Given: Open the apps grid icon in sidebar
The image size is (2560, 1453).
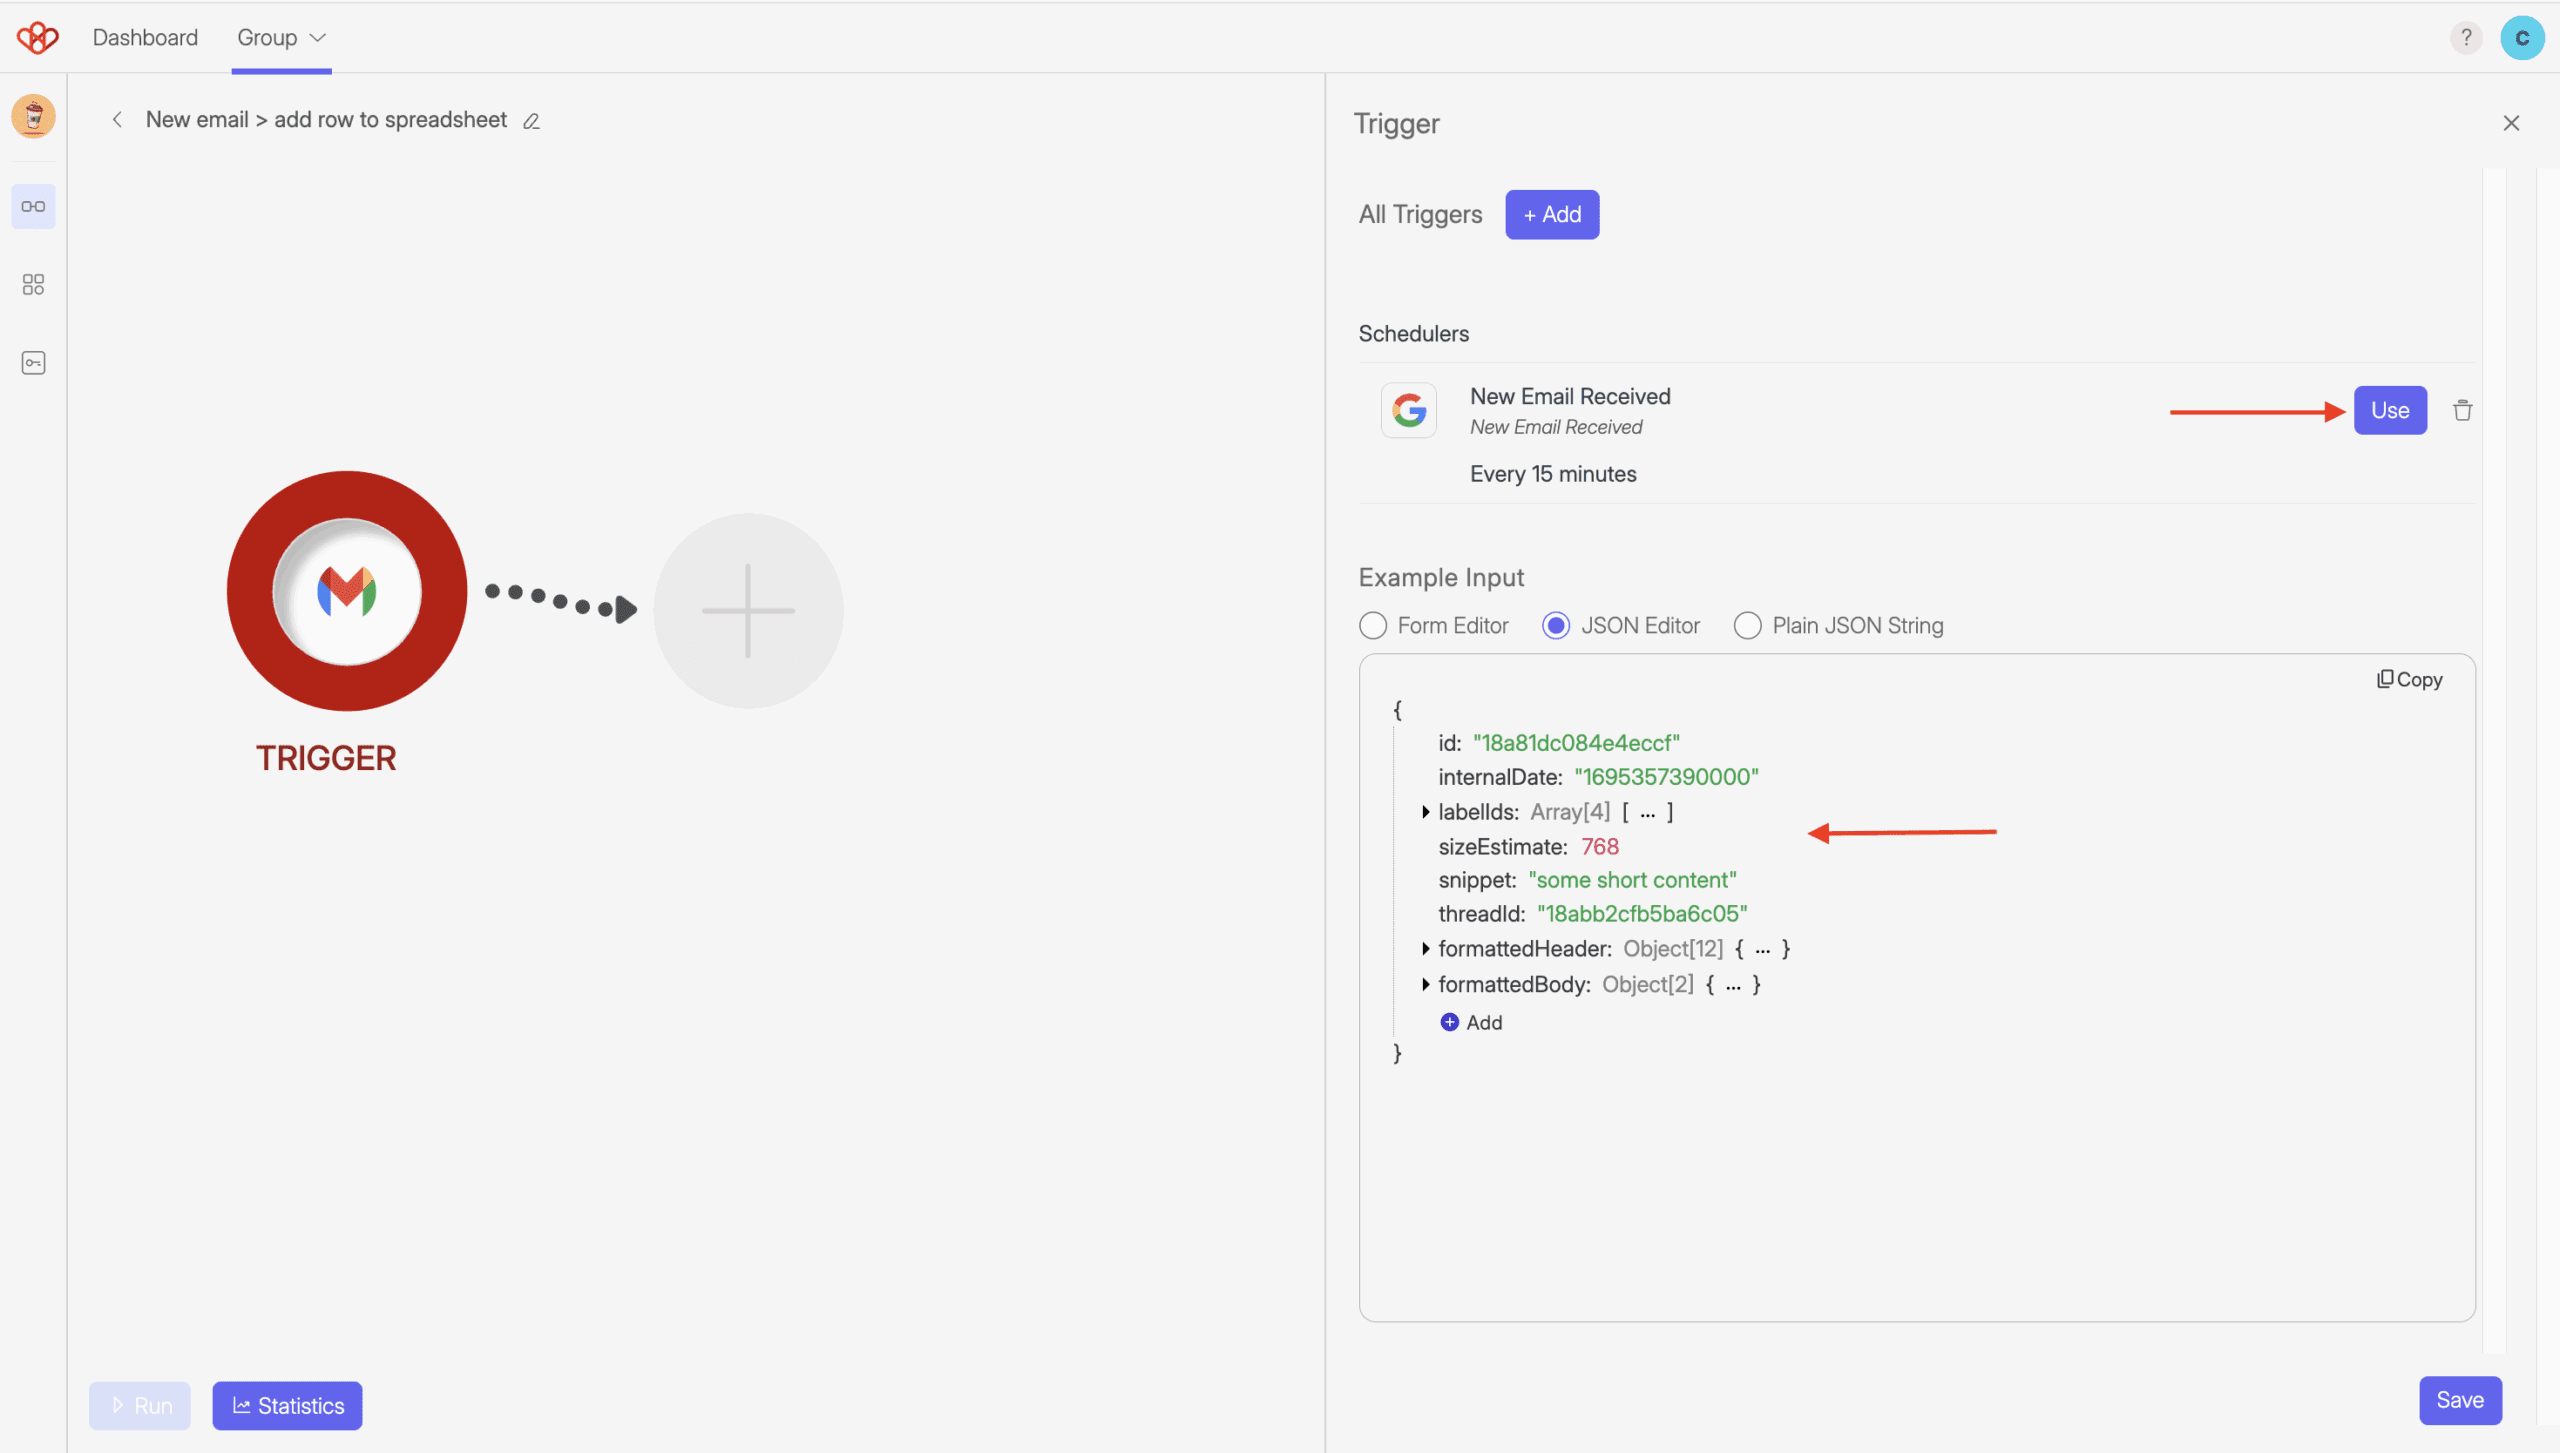Looking at the screenshot, I should click(x=33, y=285).
